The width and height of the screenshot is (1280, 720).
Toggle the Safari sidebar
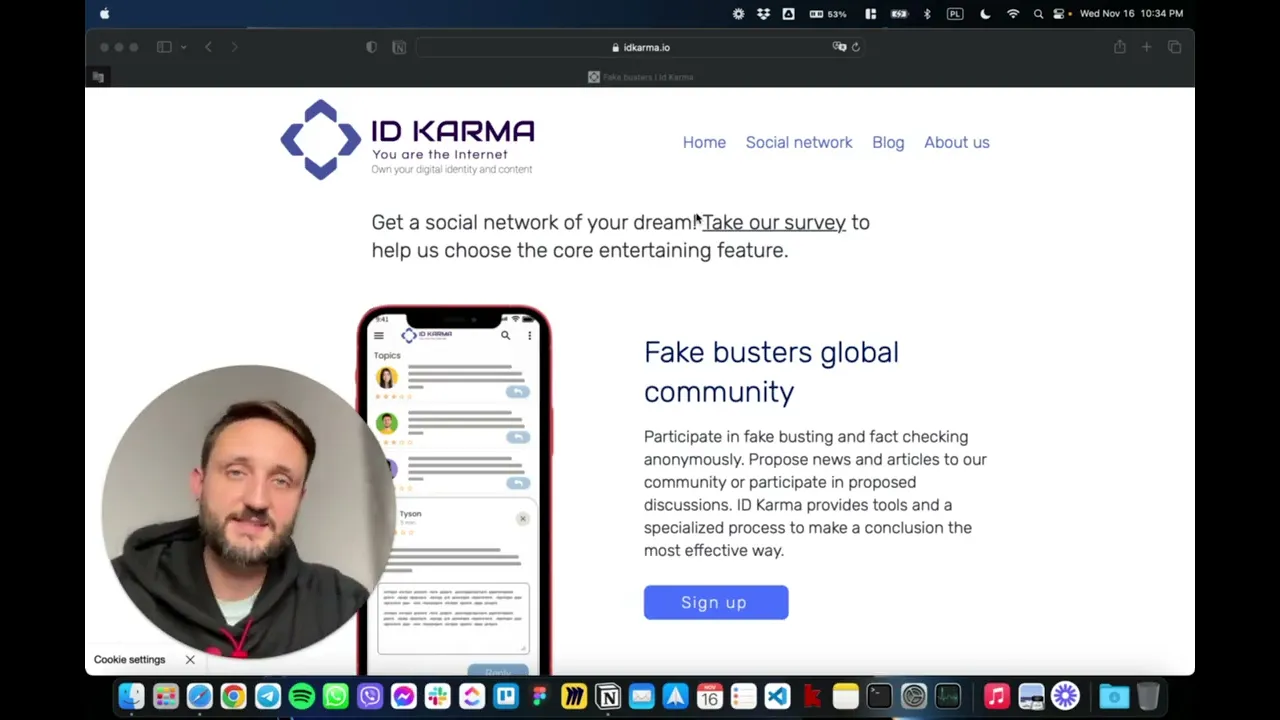[164, 47]
